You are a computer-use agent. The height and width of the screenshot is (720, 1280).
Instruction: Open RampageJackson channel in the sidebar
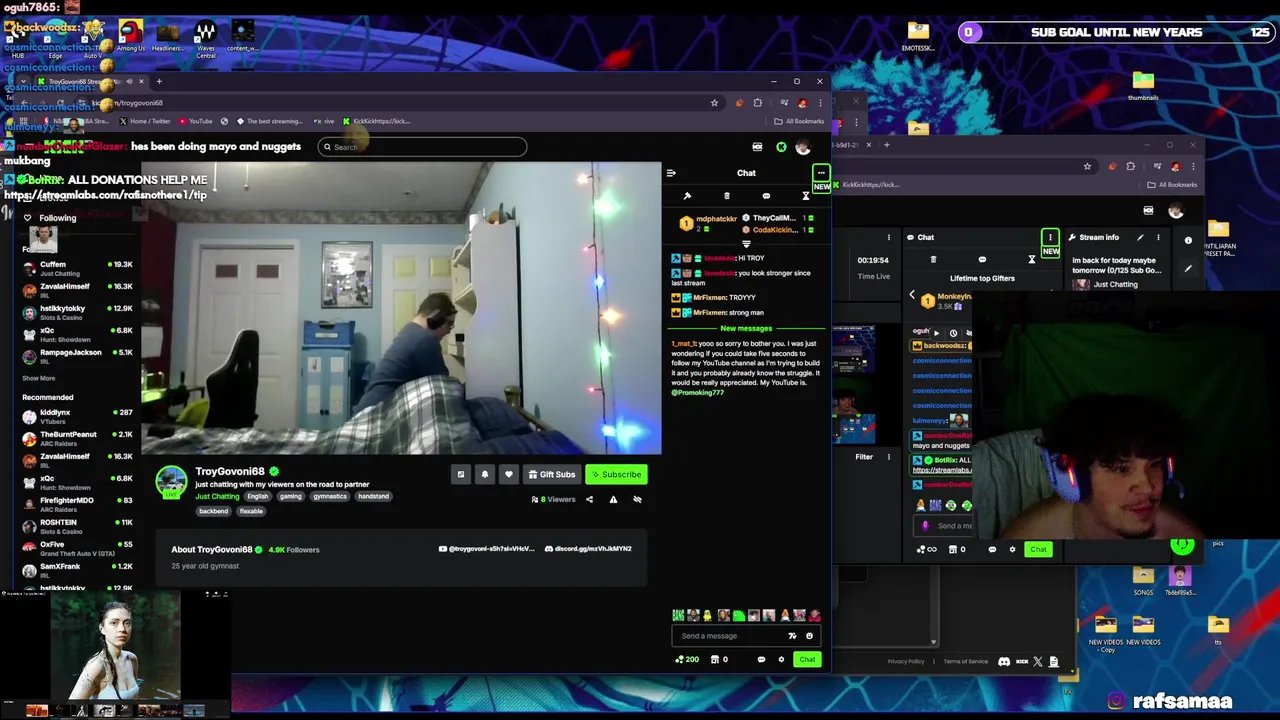click(x=78, y=356)
